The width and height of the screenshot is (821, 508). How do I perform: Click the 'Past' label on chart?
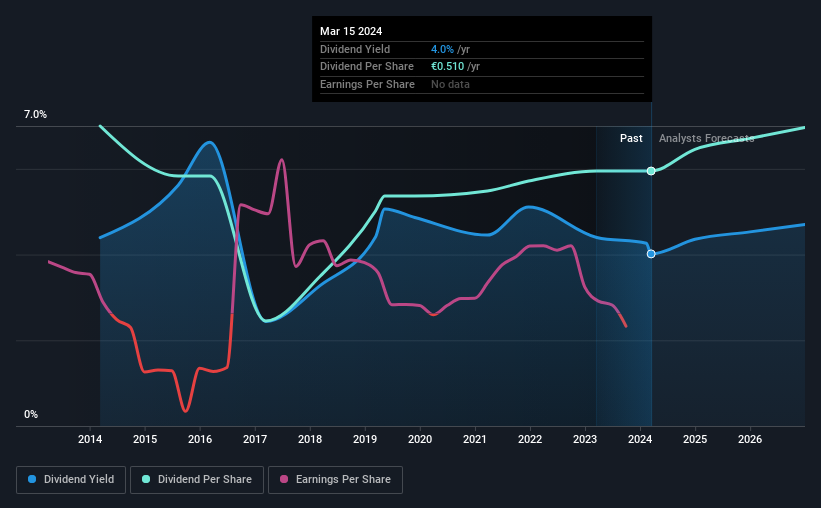click(631, 138)
